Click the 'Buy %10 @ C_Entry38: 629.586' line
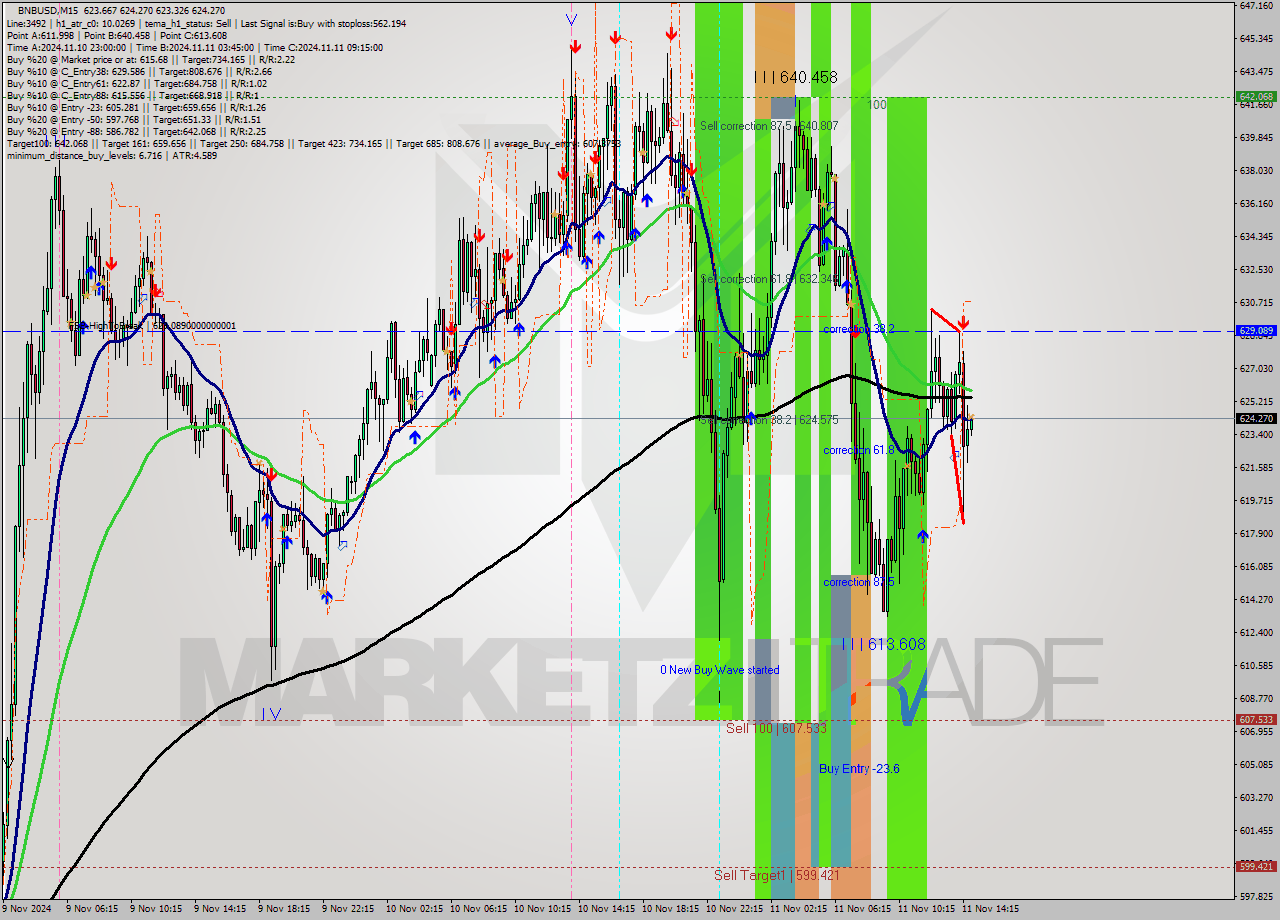The width and height of the screenshot is (1280, 920). click(139, 71)
